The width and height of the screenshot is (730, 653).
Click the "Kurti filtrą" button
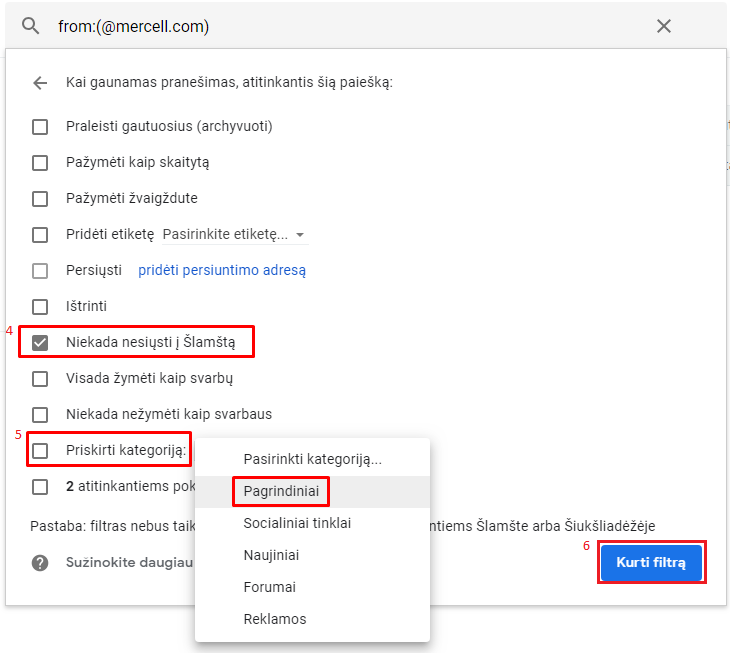click(651, 563)
